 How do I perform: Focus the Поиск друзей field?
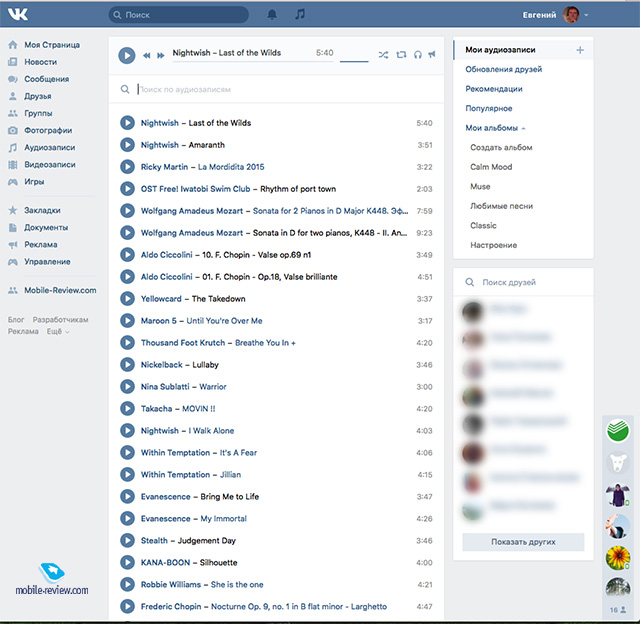523,282
